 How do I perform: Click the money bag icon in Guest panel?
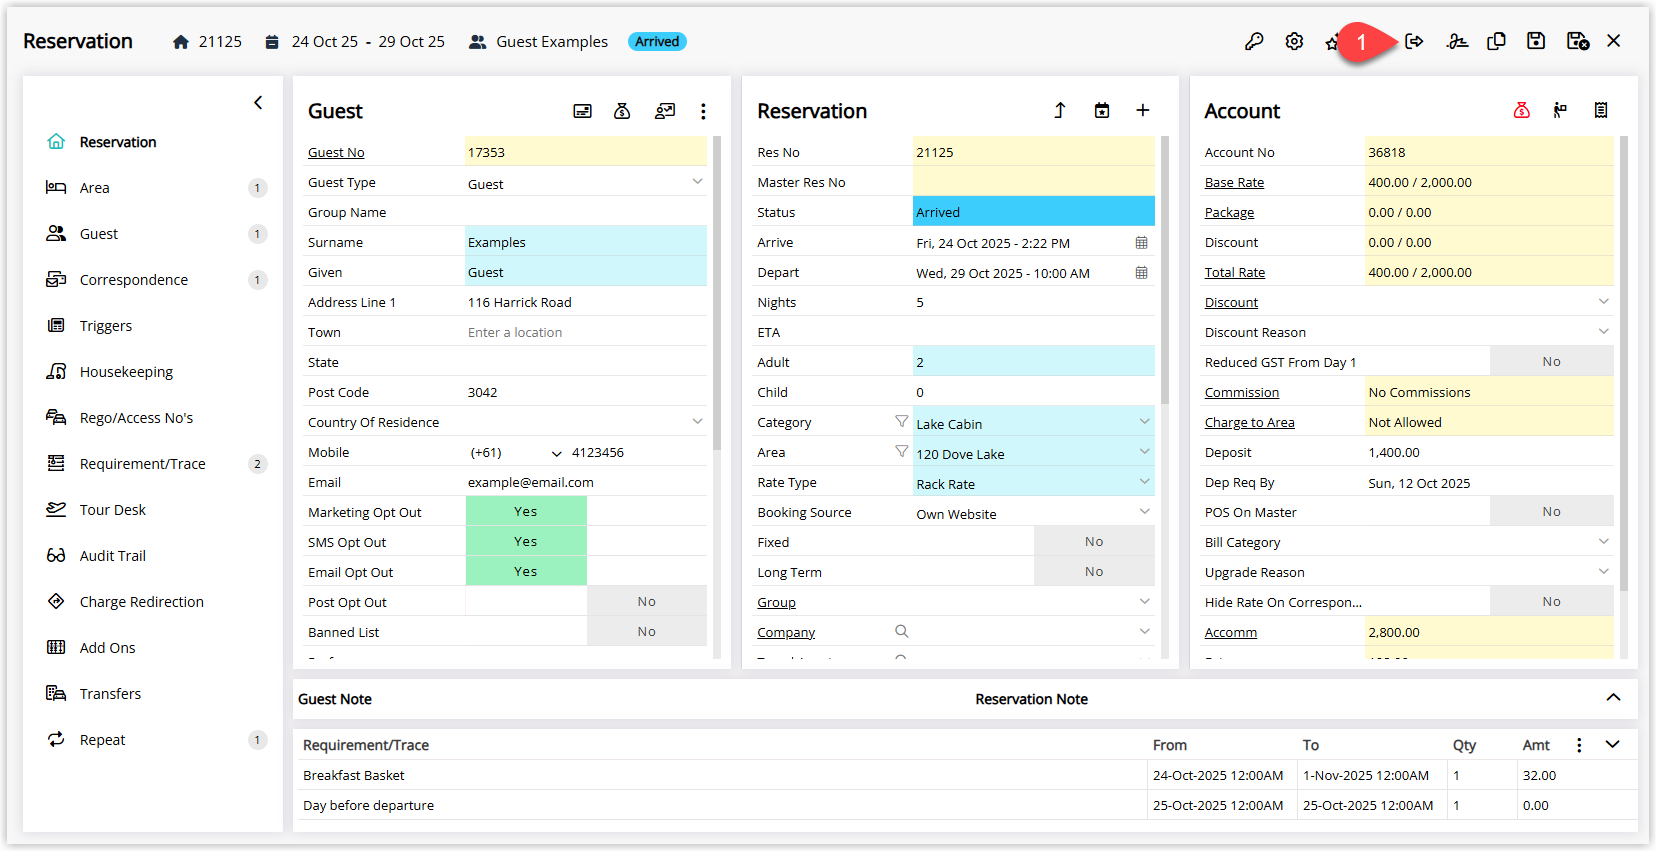[622, 111]
